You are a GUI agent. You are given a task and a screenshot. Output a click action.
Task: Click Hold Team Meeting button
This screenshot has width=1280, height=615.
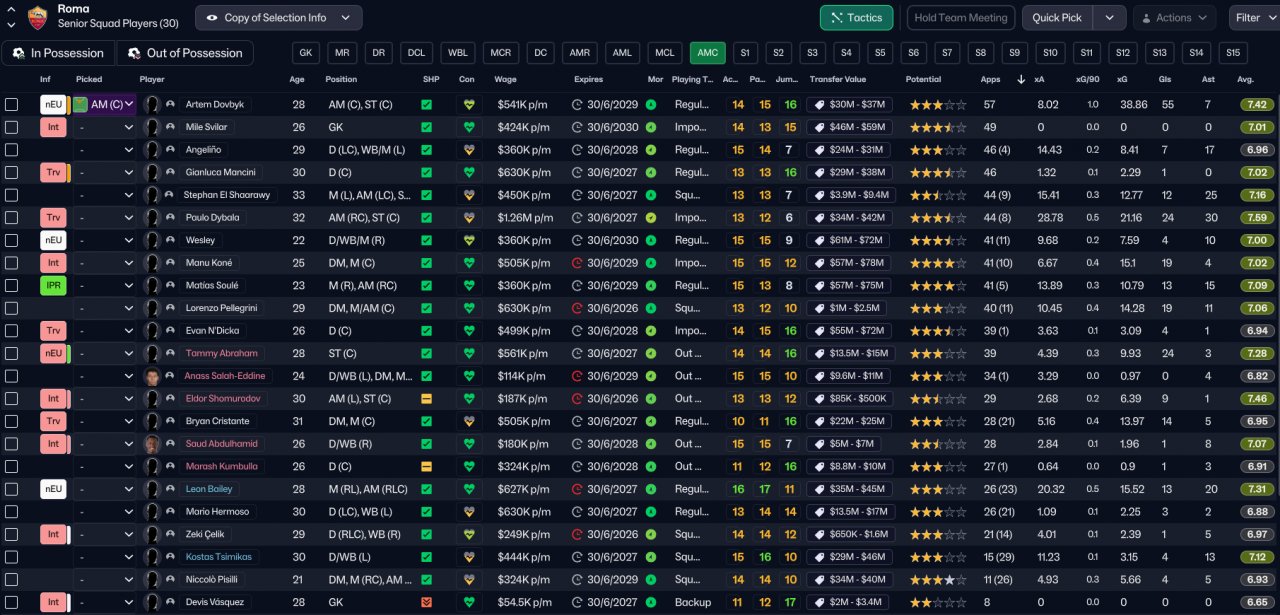pos(961,18)
